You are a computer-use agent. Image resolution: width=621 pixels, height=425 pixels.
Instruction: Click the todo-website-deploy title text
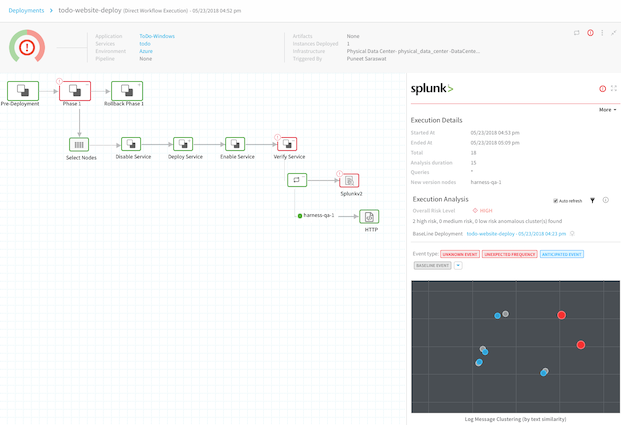tap(90, 10)
